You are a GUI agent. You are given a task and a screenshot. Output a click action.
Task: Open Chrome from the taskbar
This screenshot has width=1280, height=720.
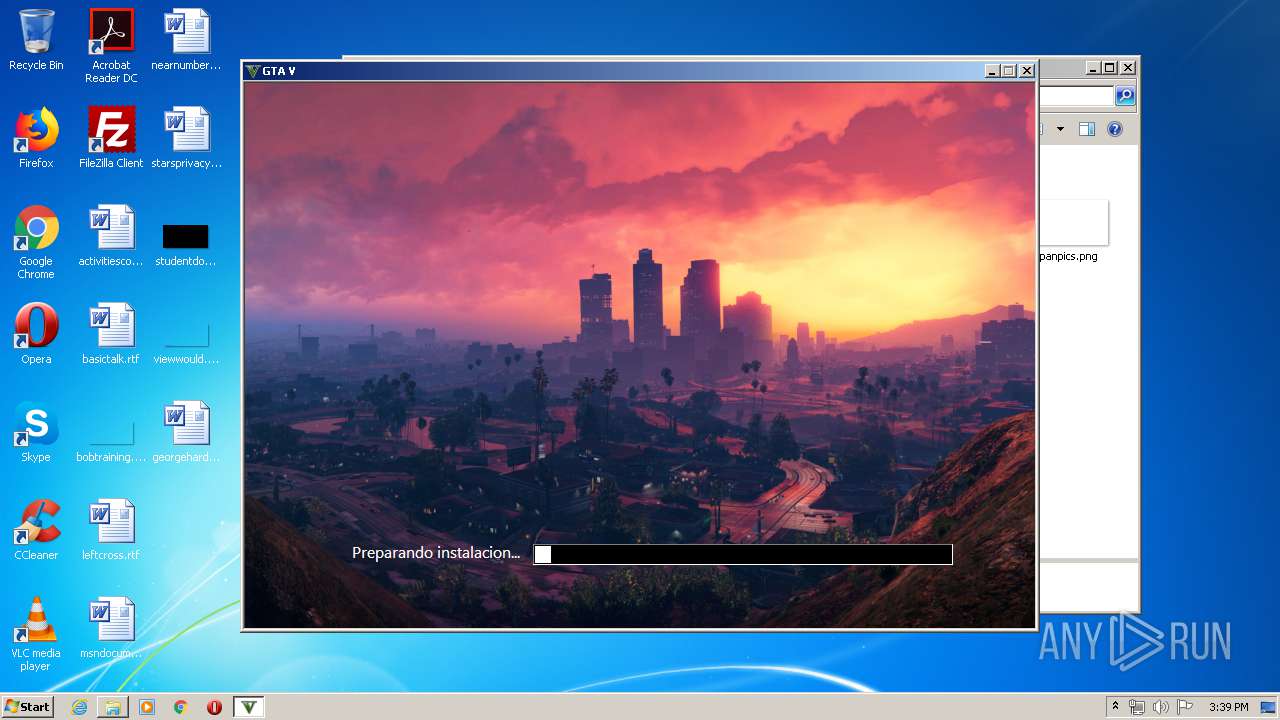click(181, 707)
